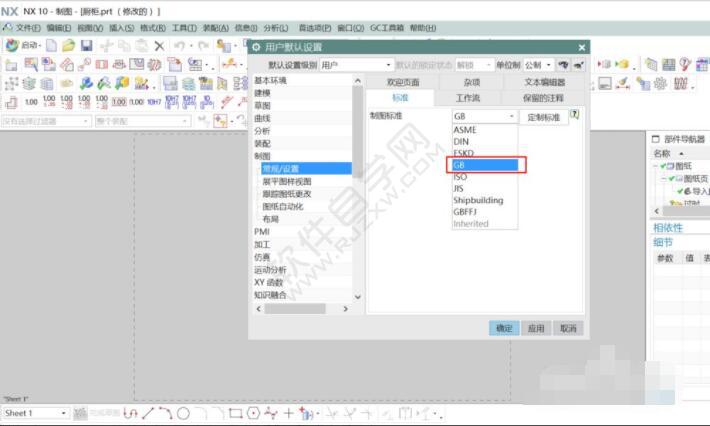Open the 插入(S) menu
The width and height of the screenshot is (710, 426).
pos(121,28)
